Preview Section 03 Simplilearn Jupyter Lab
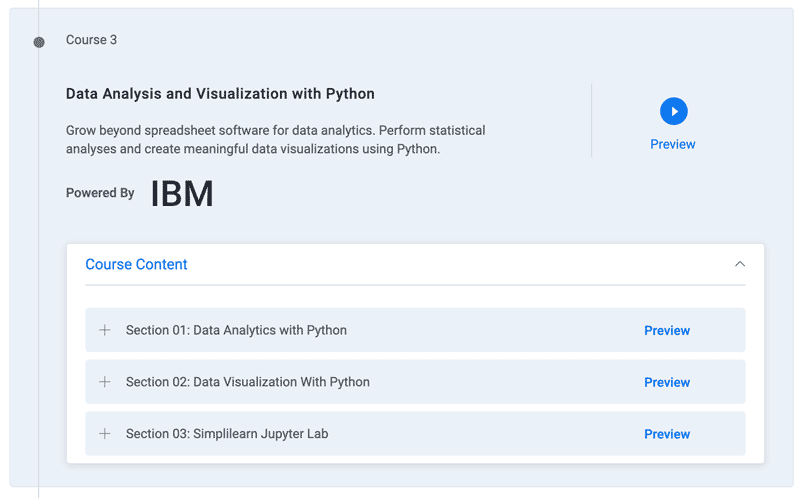This screenshot has width=800, height=498. [667, 434]
